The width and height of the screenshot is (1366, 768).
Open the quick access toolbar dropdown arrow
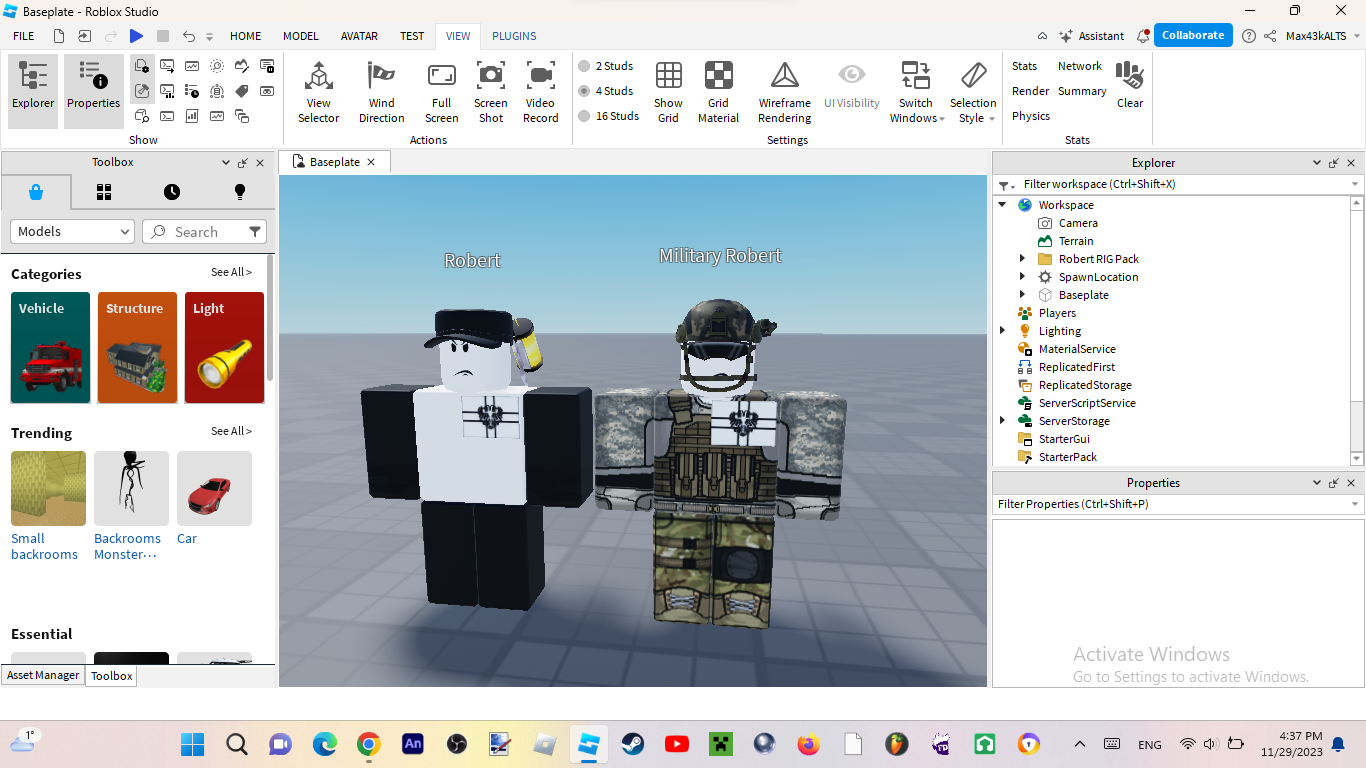(x=210, y=37)
